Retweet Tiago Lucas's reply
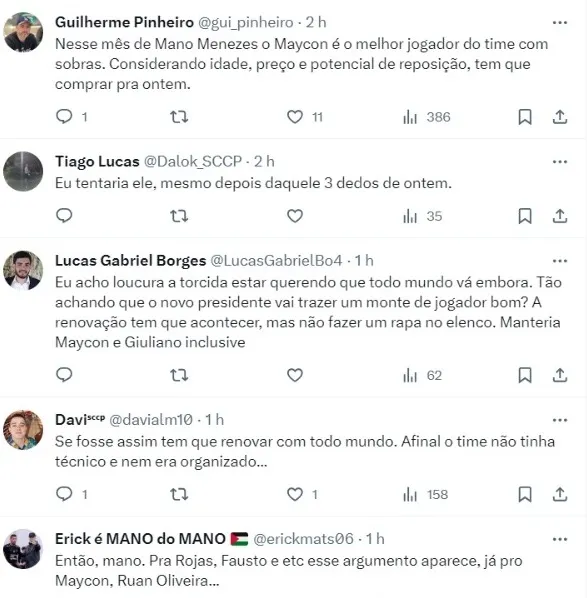587x598 pixels. (x=179, y=216)
